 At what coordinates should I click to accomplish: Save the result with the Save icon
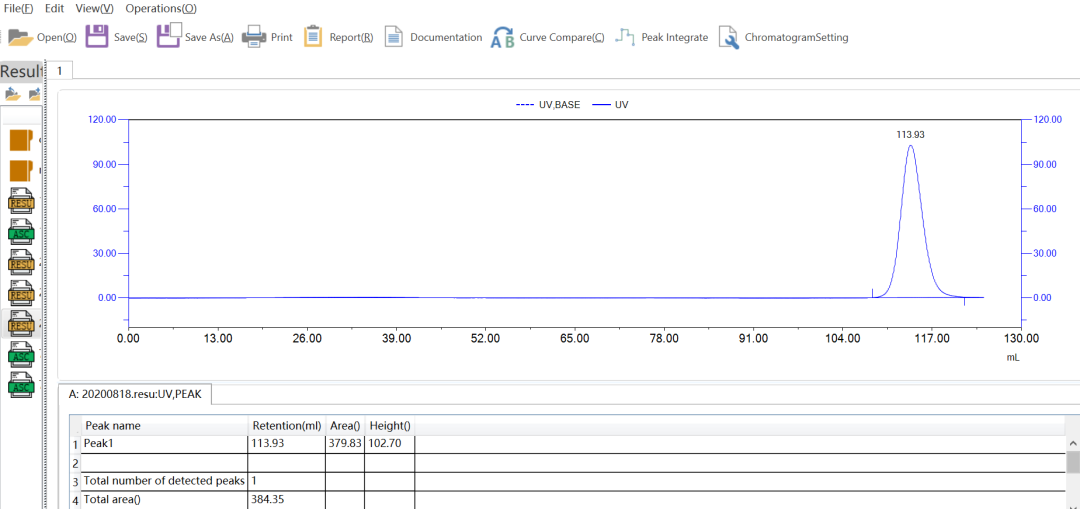click(97, 37)
